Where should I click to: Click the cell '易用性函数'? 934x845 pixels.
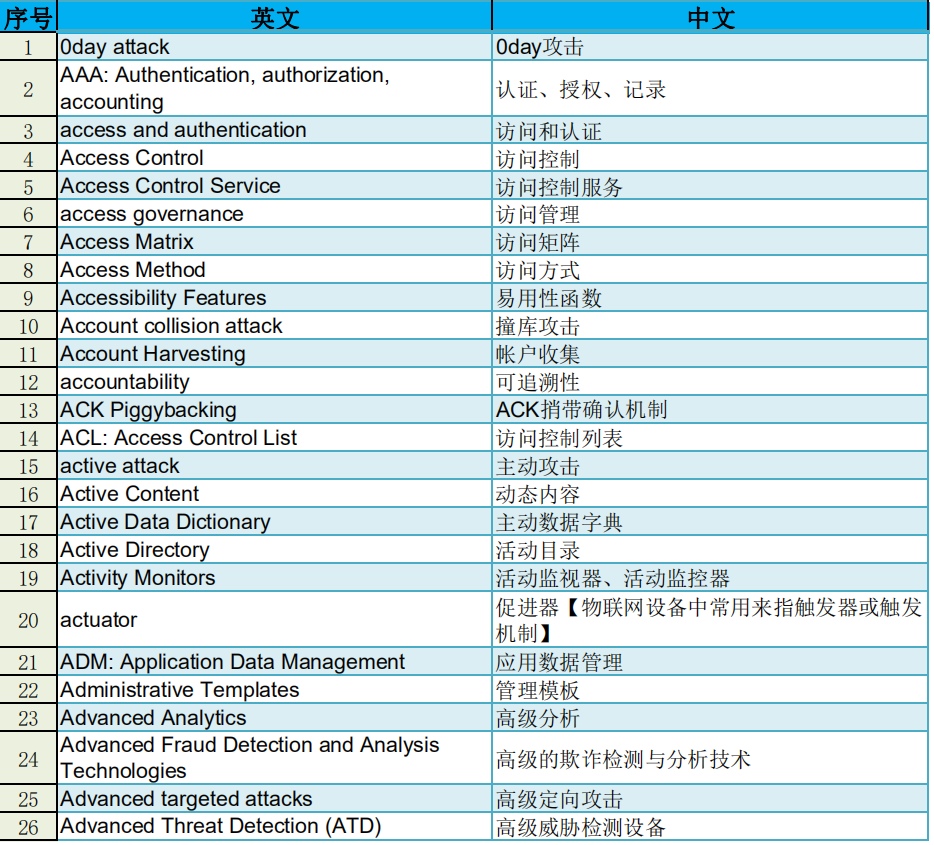tap(710, 298)
